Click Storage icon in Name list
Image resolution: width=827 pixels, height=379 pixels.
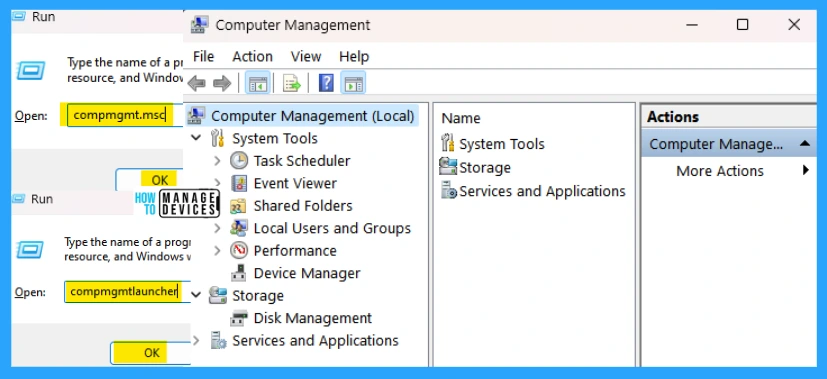(x=448, y=167)
